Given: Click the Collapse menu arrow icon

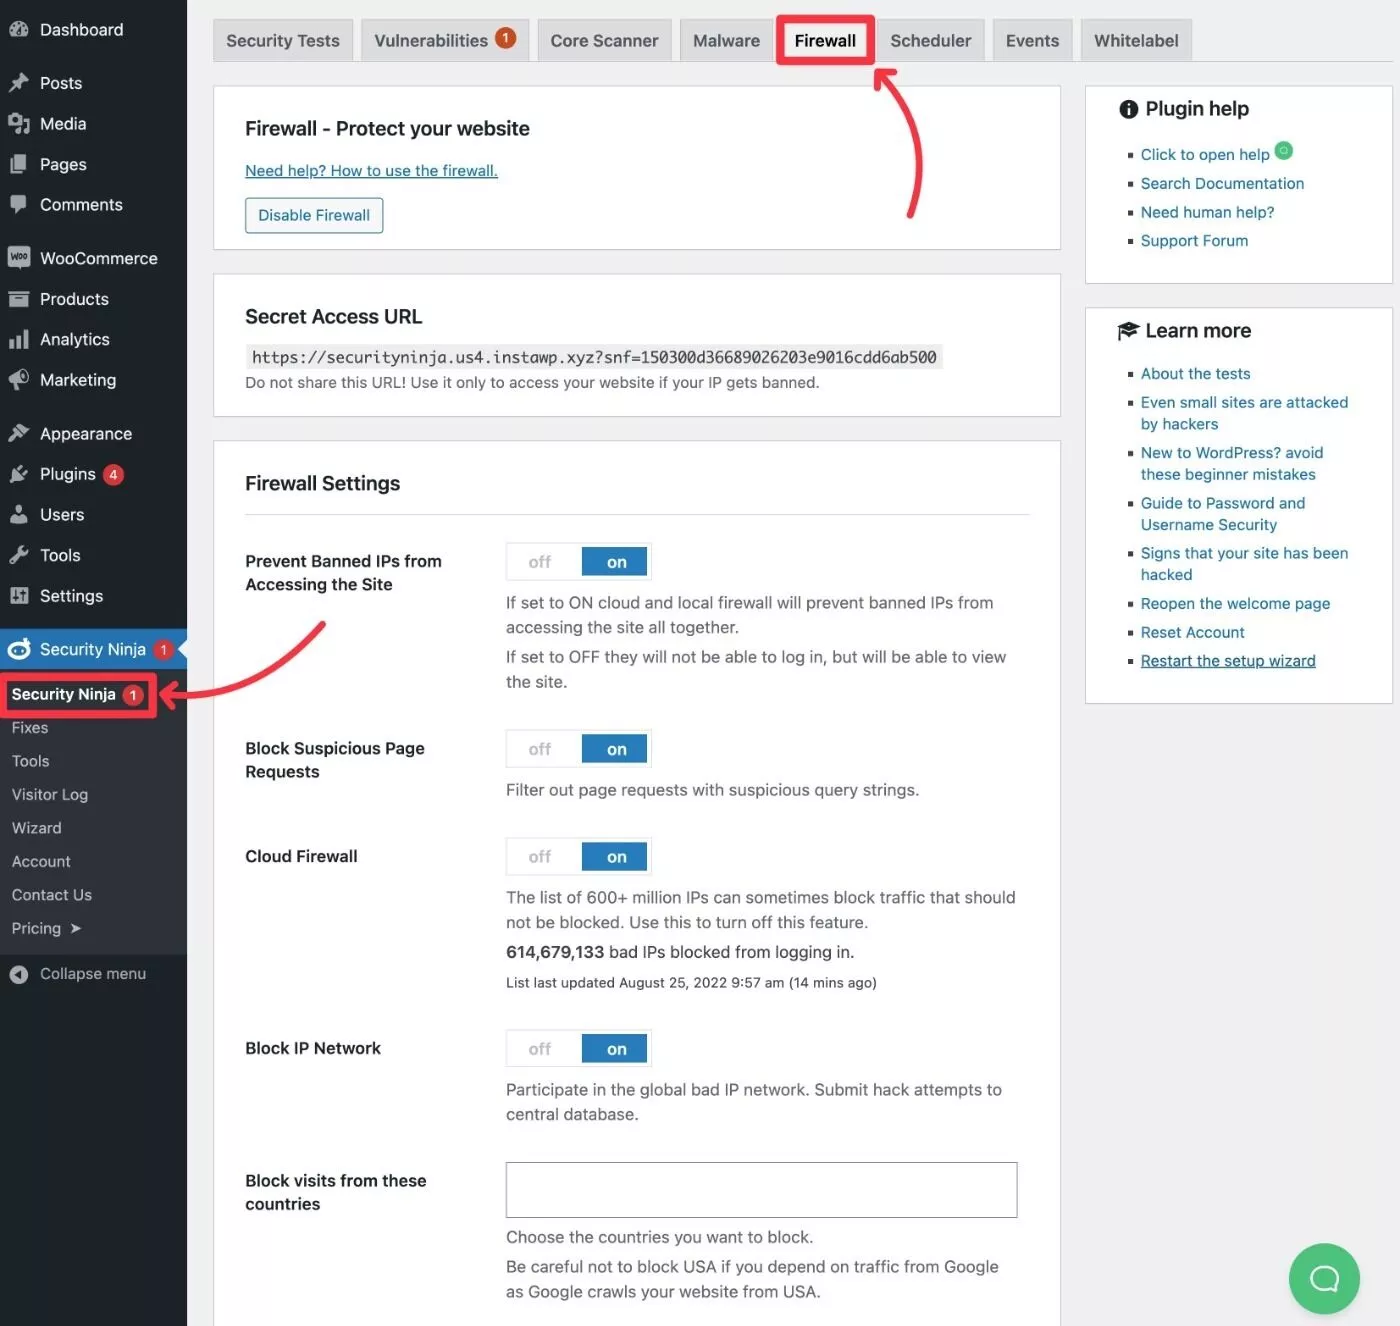Looking at the screenshot, I should click(x=18, y=974).
